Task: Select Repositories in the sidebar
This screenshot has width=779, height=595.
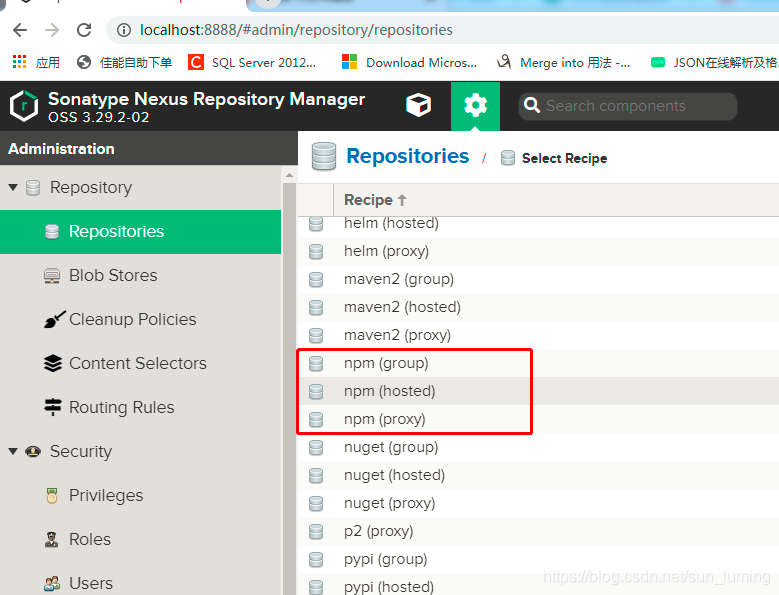Action: point(141,231)
